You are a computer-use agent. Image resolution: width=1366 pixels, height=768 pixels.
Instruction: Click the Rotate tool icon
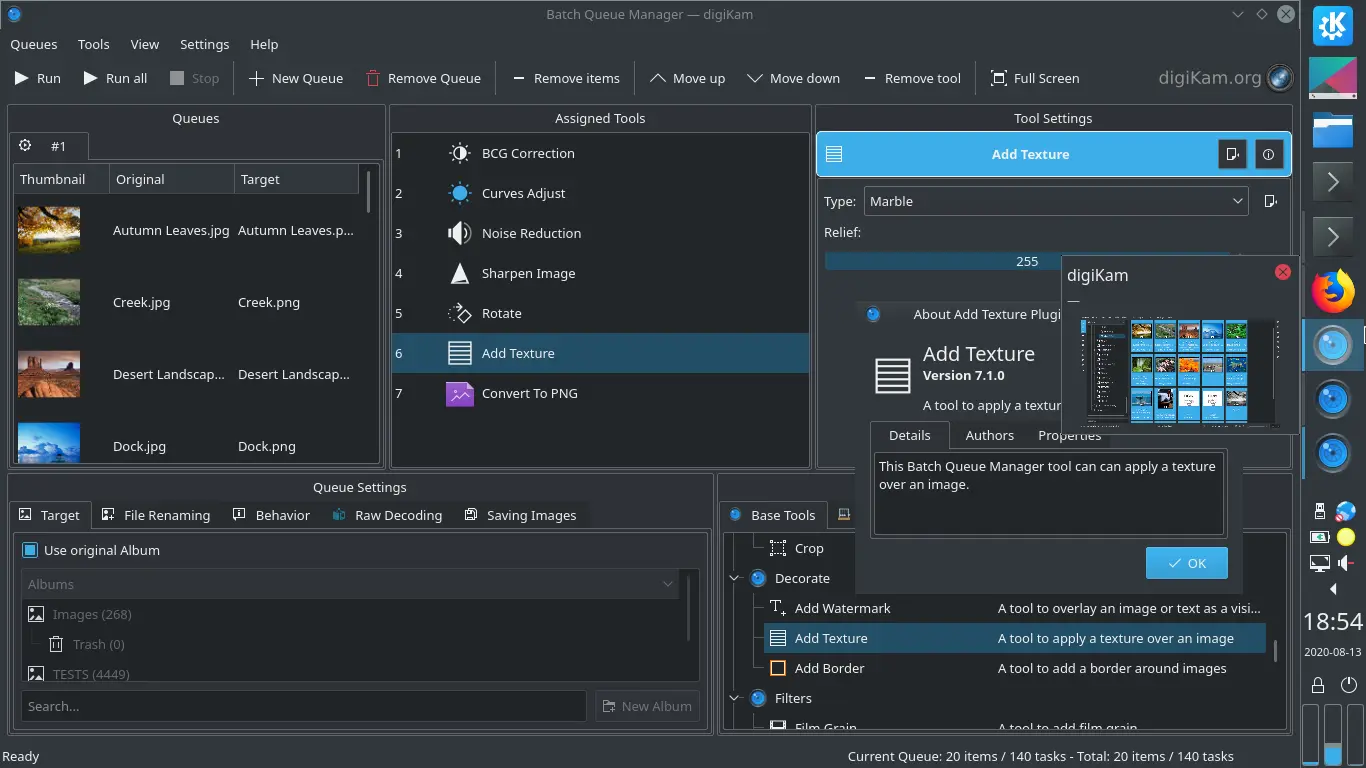pyautogui.click(x=459, y=313)
